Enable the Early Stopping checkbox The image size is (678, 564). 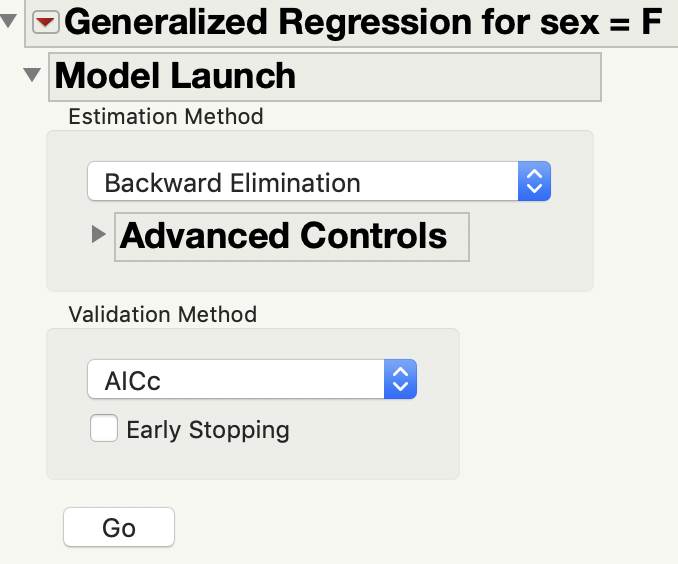[103, 429]
